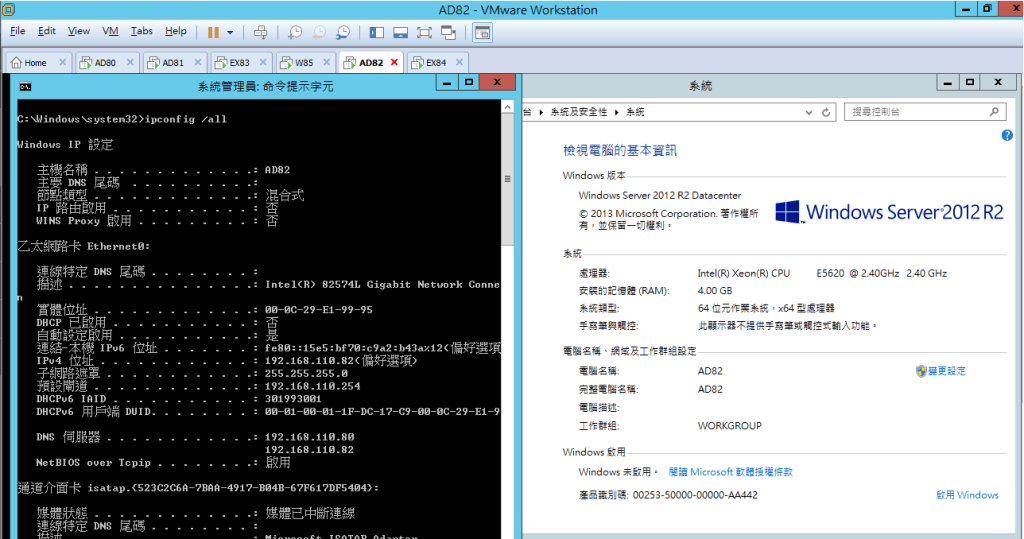Click the blue help question mark icon
This screenshot has width=1024, height=539.
[1007, 134]
